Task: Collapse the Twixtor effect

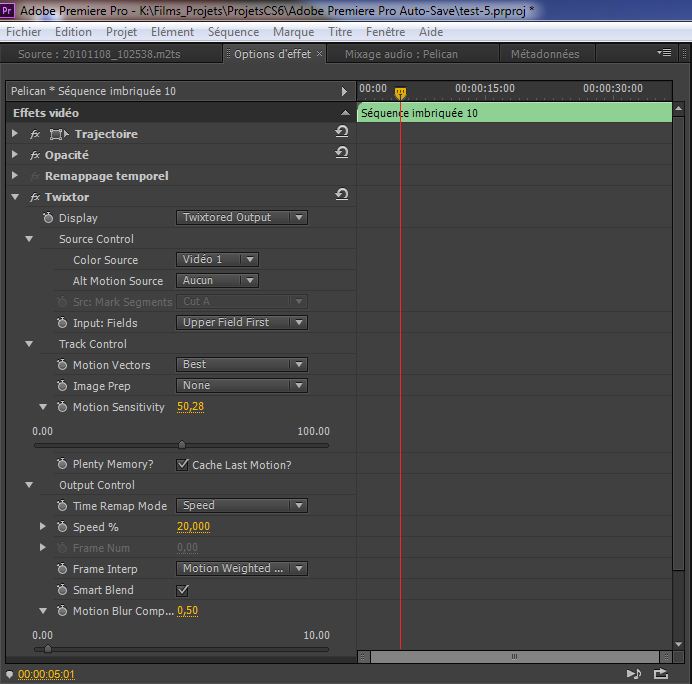Action: pyautogui.click(x=15, y=197)
